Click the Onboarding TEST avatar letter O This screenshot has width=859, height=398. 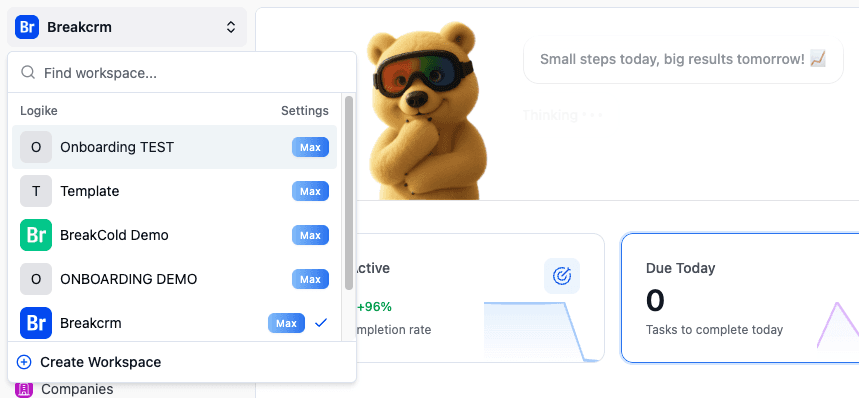click(36, 147)
